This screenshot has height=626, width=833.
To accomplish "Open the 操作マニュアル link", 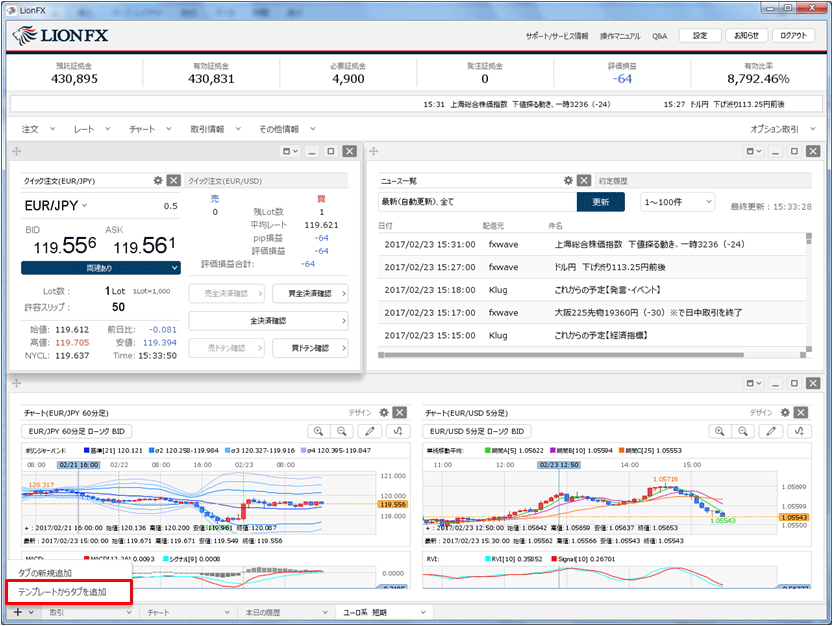I will point(620,36).
